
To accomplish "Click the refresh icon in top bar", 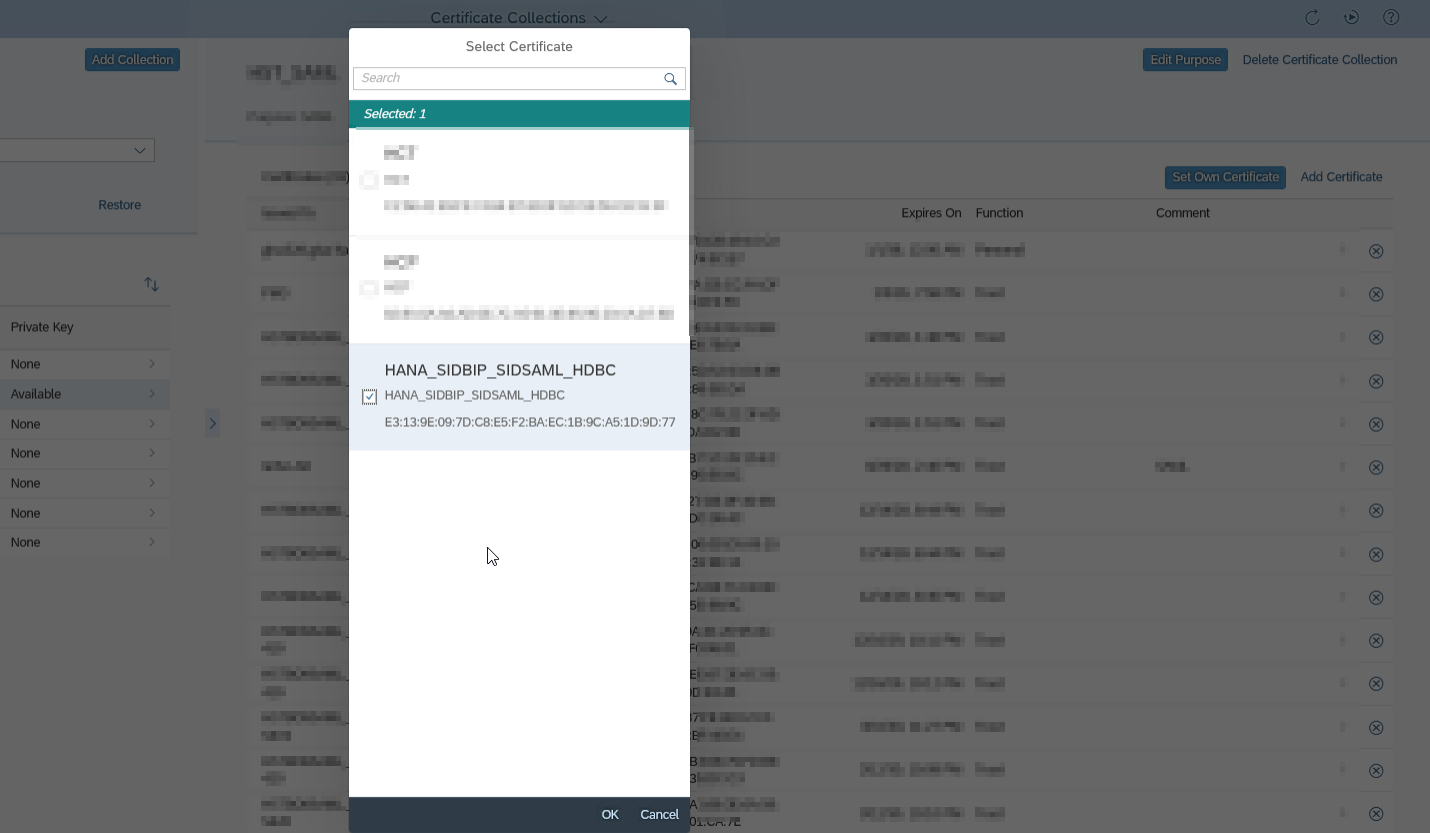I will (x=1312, y=18).
